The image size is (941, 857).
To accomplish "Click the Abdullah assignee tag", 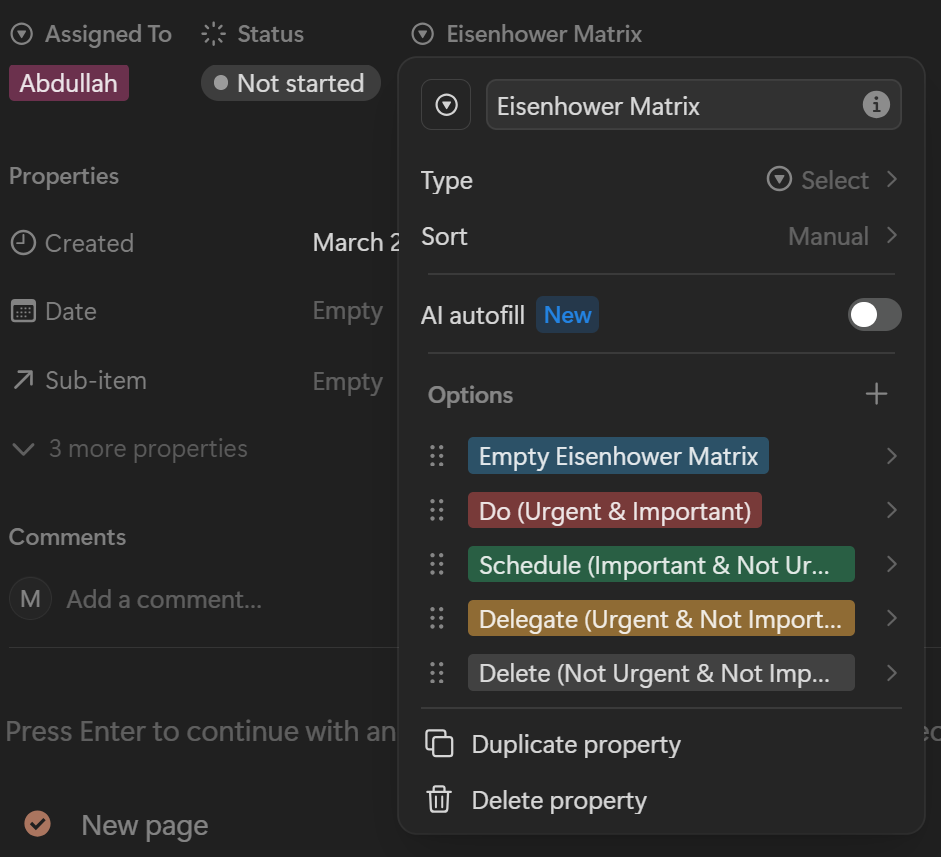I will [x=68, y=83].
